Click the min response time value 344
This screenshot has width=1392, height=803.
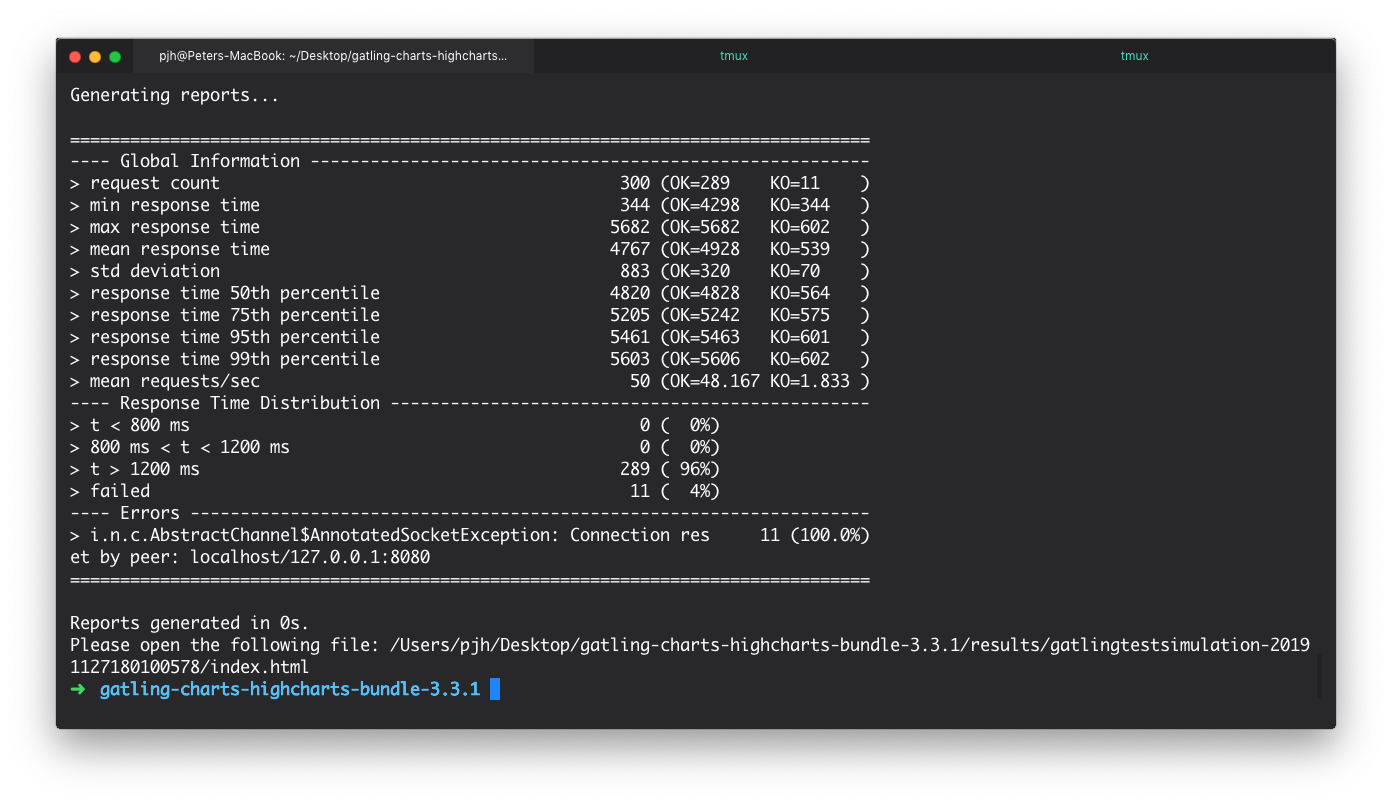click(635, 205)
